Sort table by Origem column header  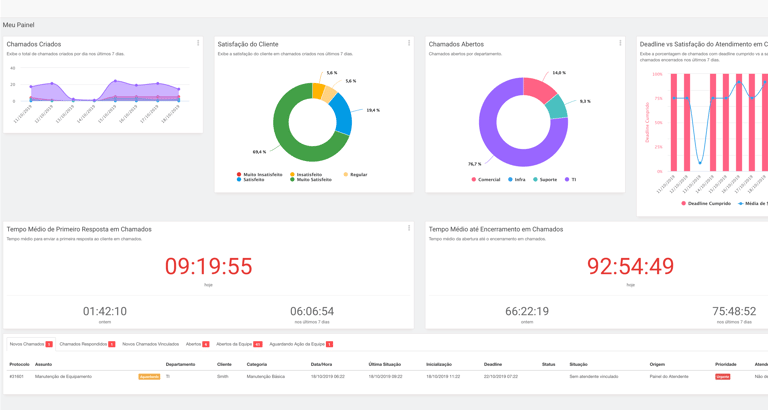click(x=657, y=364)
